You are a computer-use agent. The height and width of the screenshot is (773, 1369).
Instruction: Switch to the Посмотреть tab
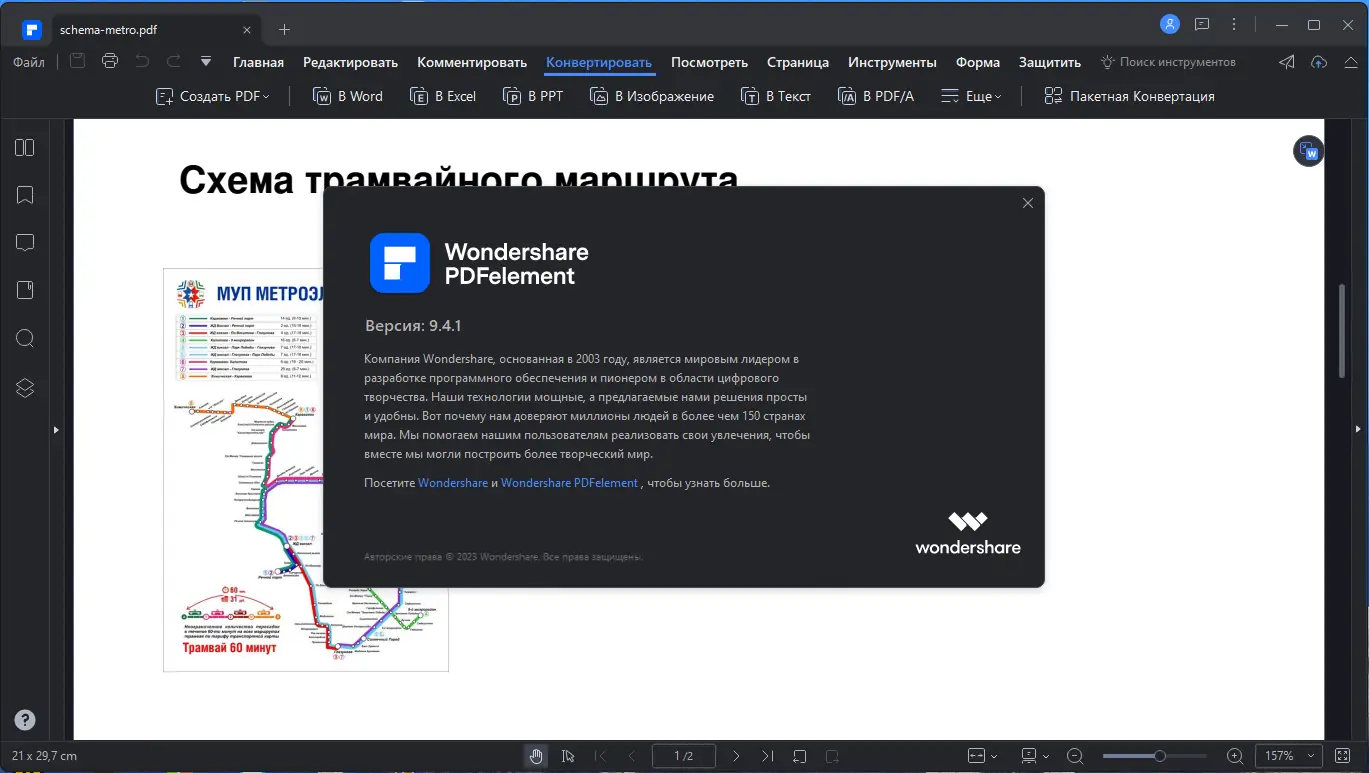pyautogui.click(x=709, y=62)
